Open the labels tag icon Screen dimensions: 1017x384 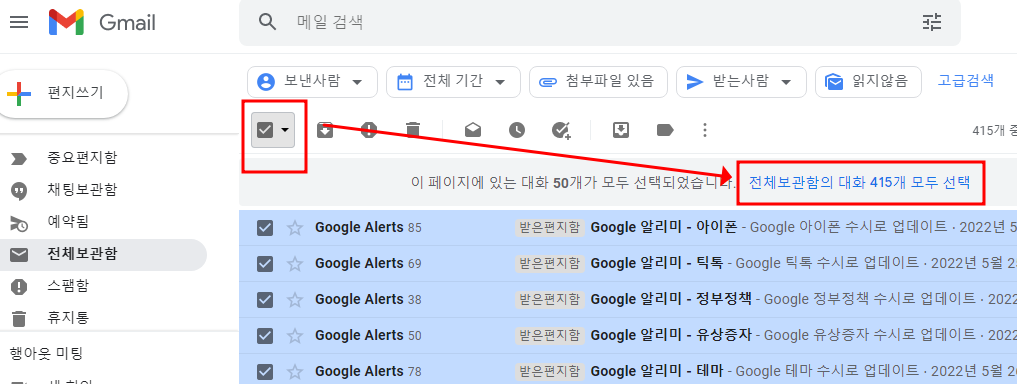tap(665, 130)
